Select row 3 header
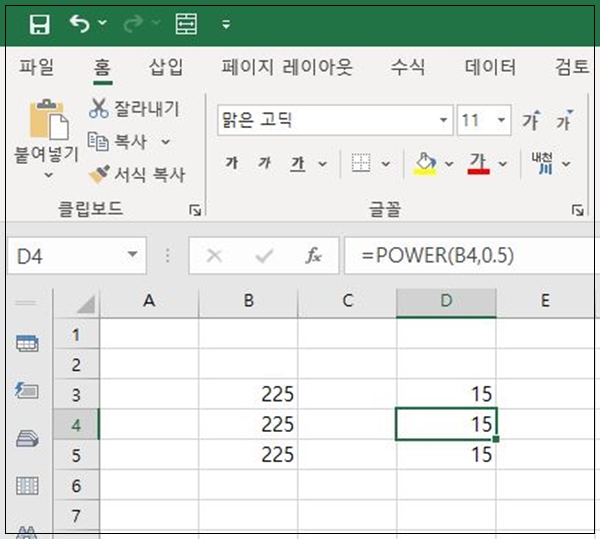 76,394
